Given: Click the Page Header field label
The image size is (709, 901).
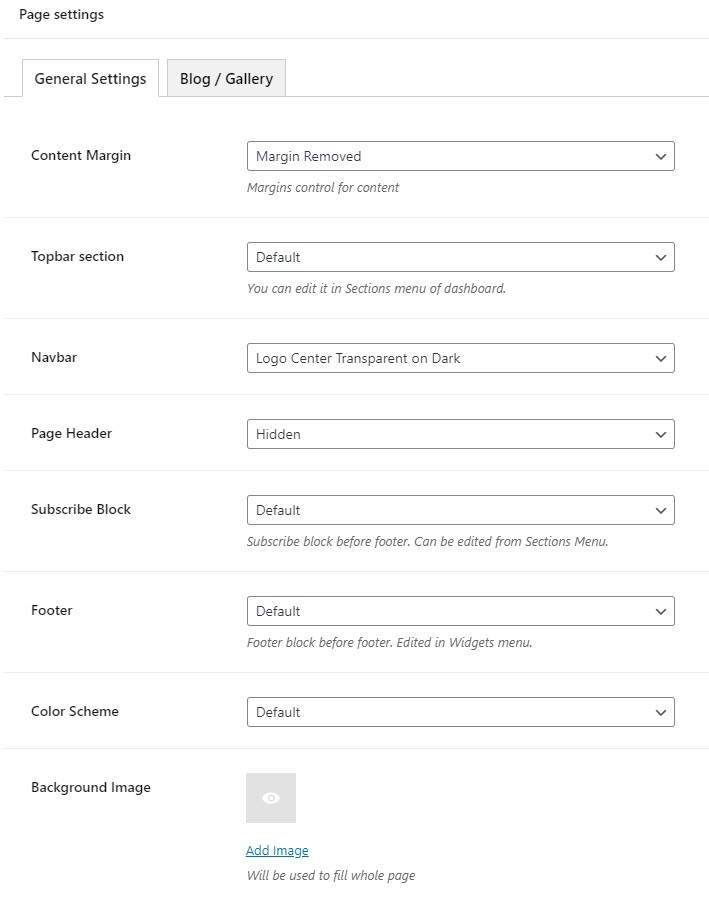Looking at the screenshot, I should point(71,433).
